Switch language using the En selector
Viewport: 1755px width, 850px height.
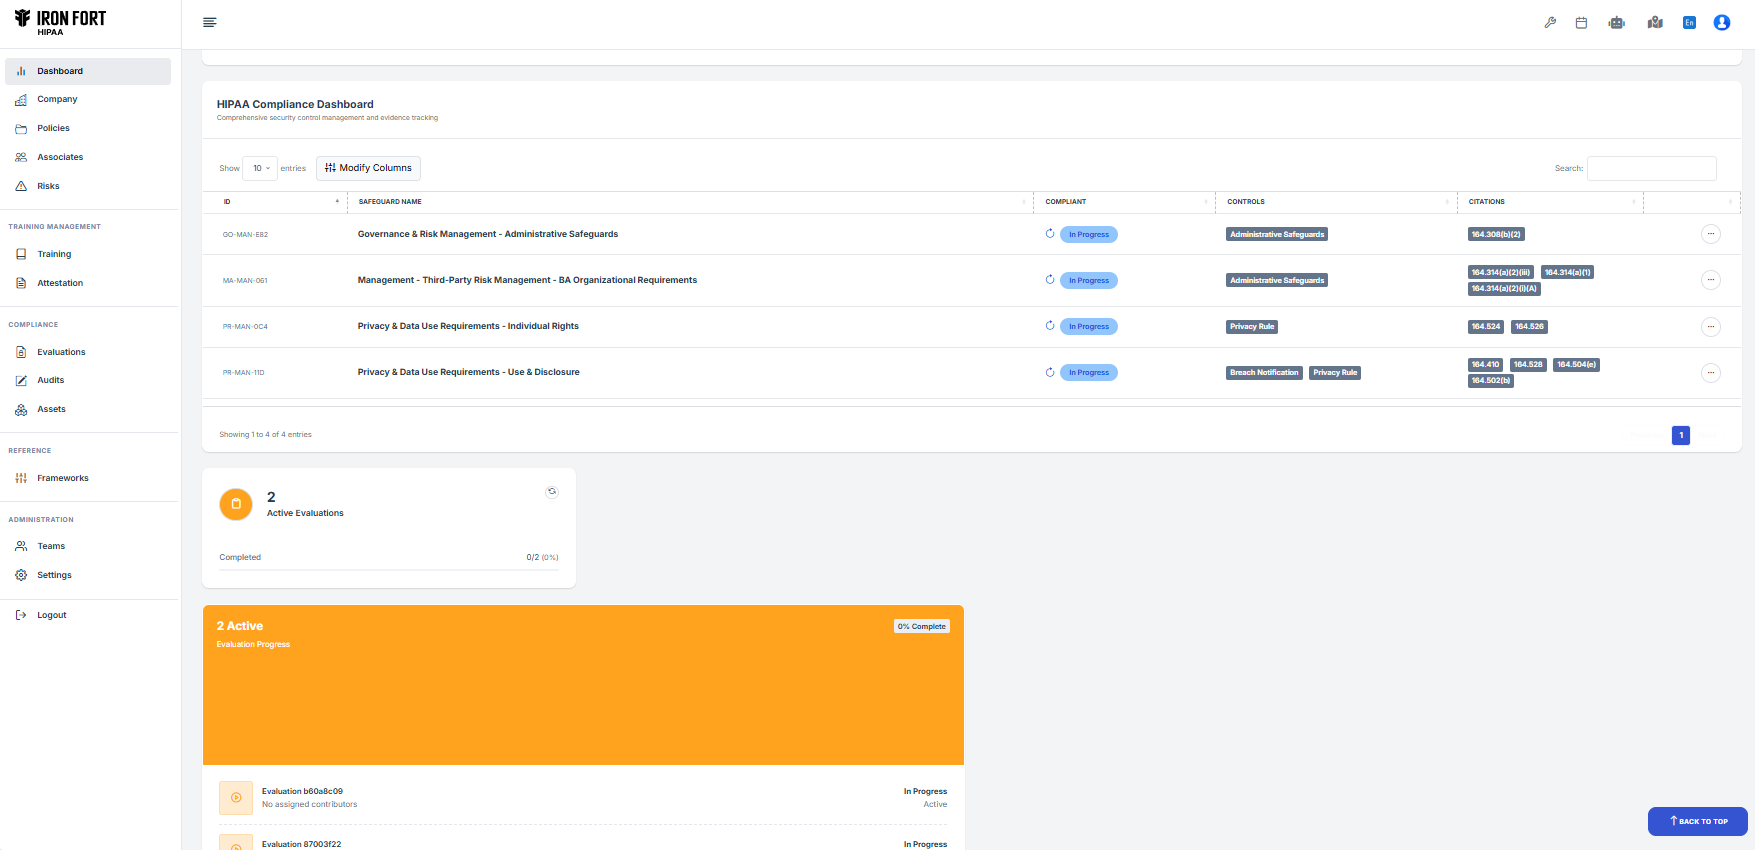point(1689,22)
